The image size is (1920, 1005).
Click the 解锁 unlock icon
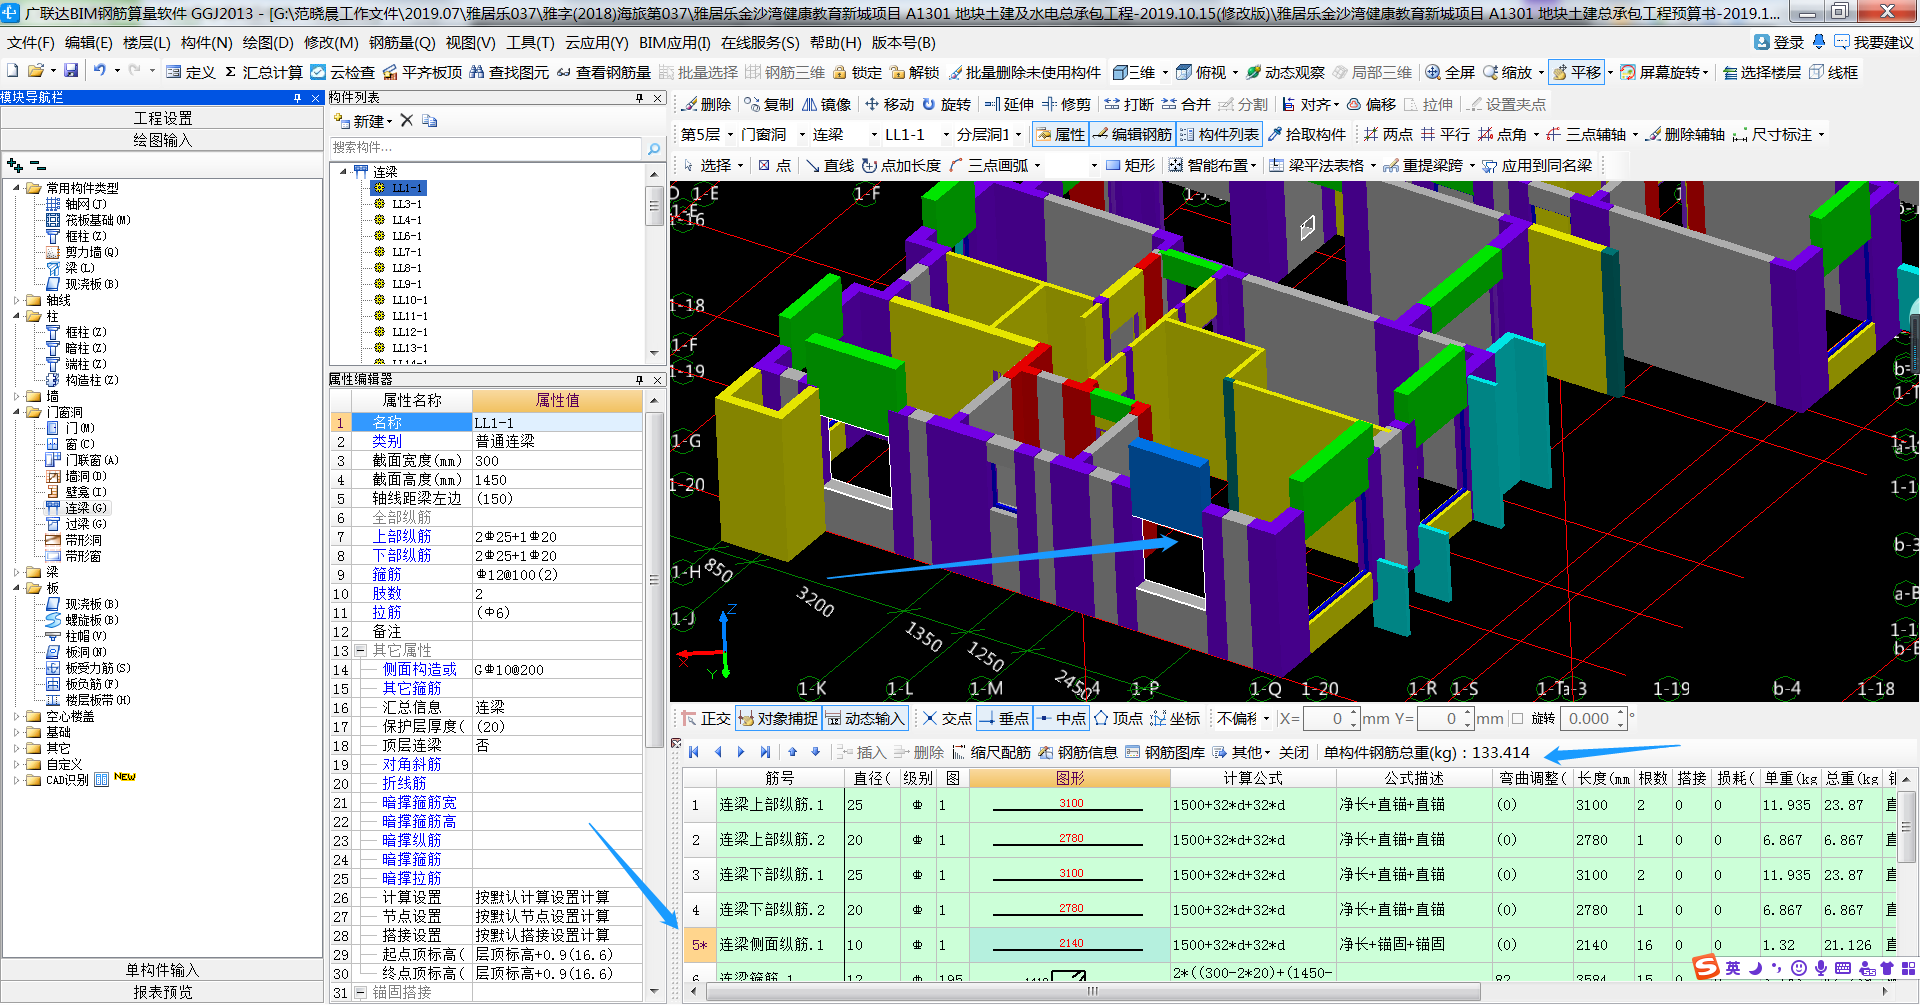[x=915, y=72]
